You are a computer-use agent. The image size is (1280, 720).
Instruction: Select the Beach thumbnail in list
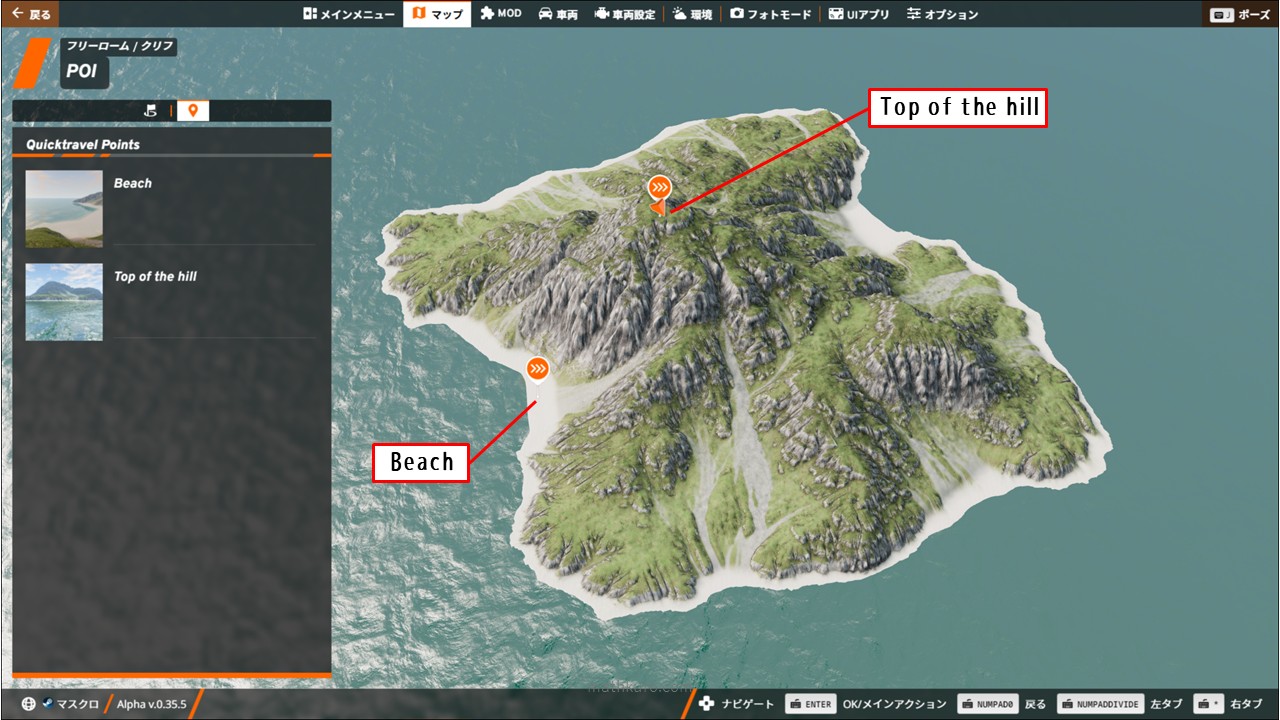click(x=64, y=209)
